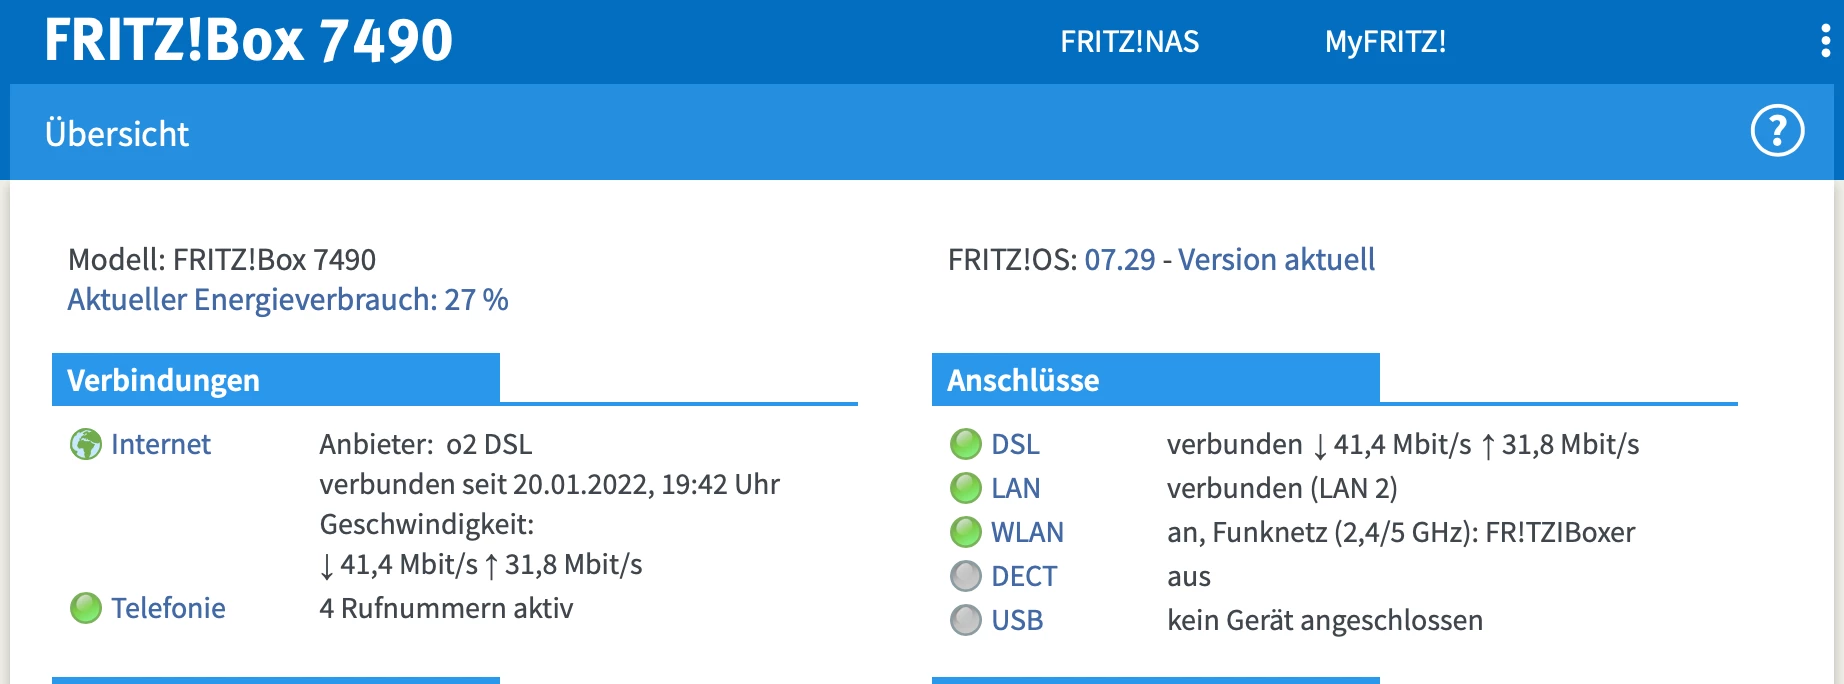The height and width of the screenshot is (684, 1844).
Task: Open the Telefonie link
Action: click(x=168, y=608)
